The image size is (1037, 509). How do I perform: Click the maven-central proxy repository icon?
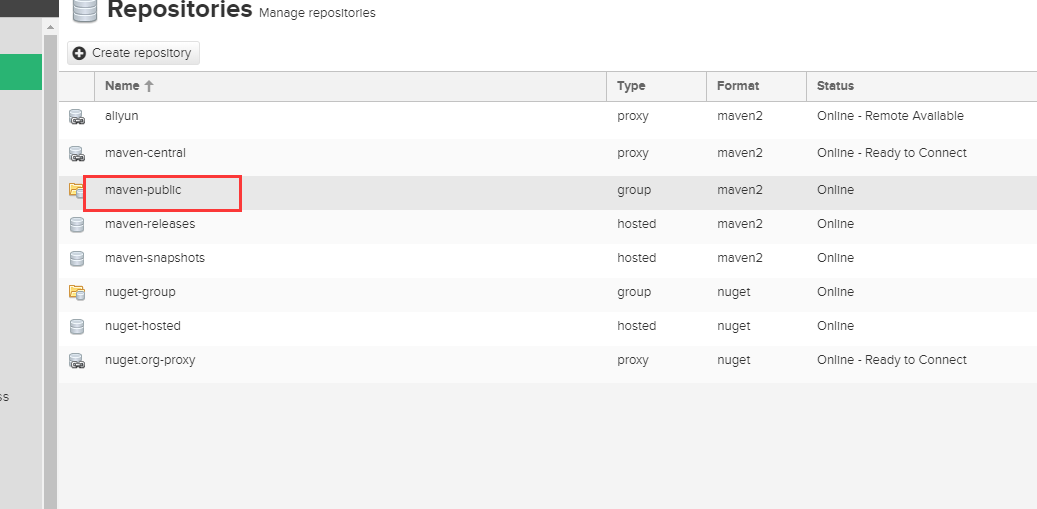tap(77, 154)
